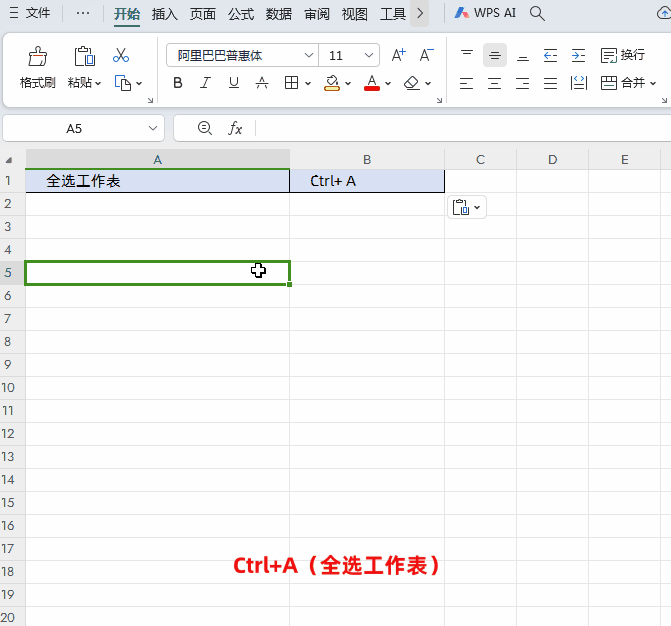Open WPS AI assistant

485,13
